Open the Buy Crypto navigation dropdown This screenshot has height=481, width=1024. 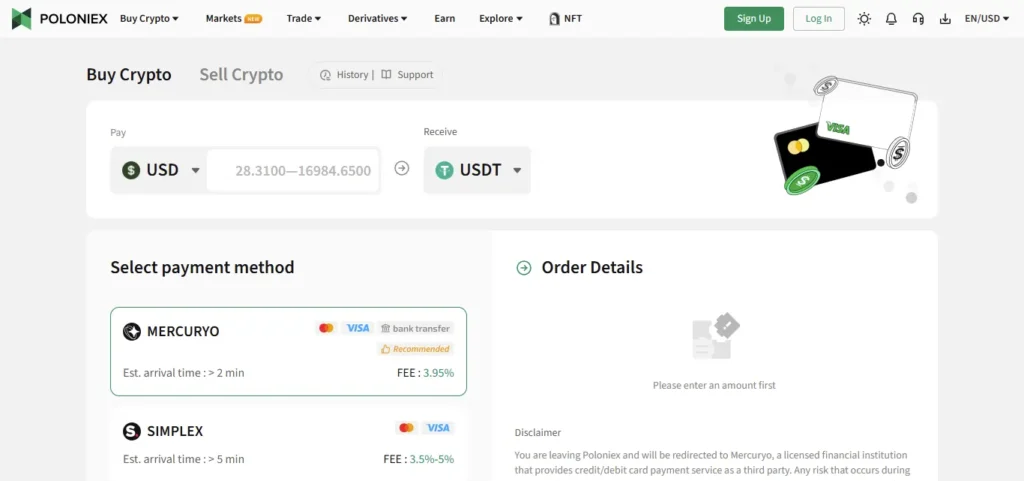click(x=149, y=18)
